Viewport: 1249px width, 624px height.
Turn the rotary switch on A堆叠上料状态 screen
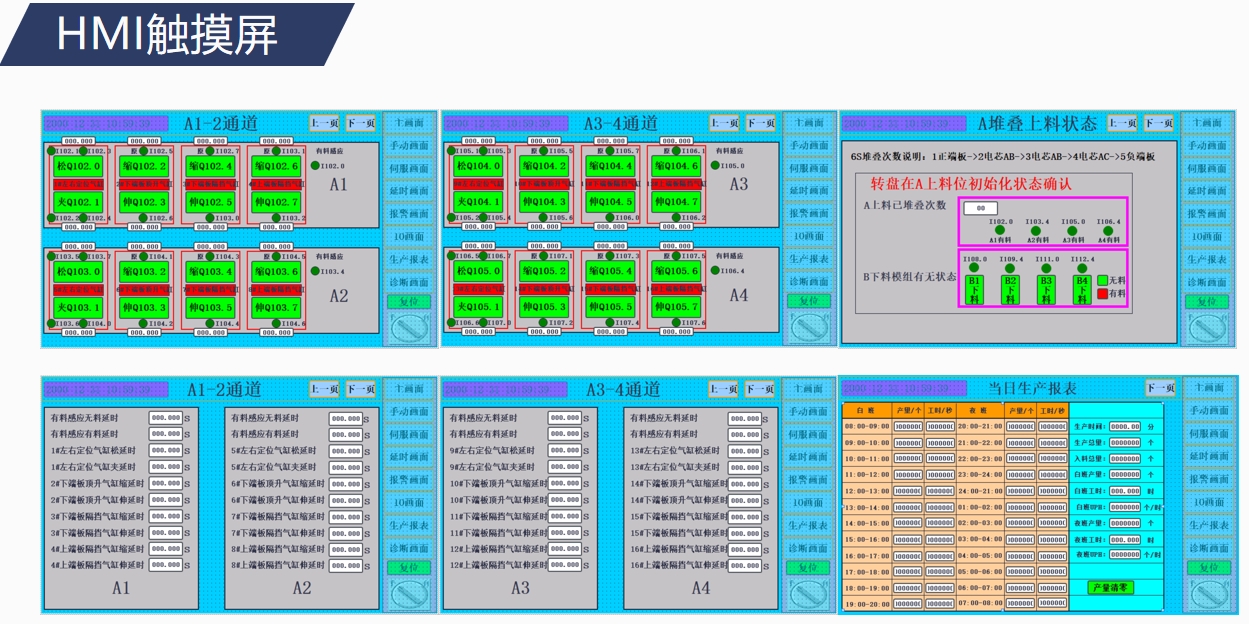tap(1207, 328)
